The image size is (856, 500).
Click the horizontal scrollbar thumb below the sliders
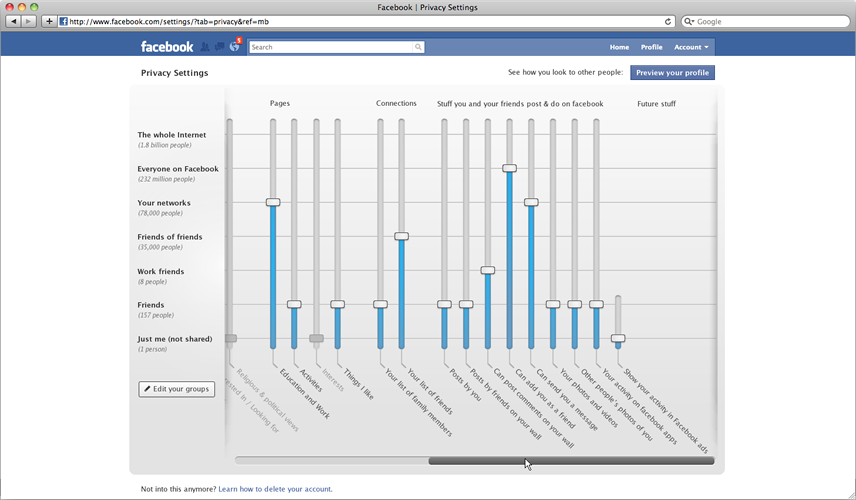(572, 461)
